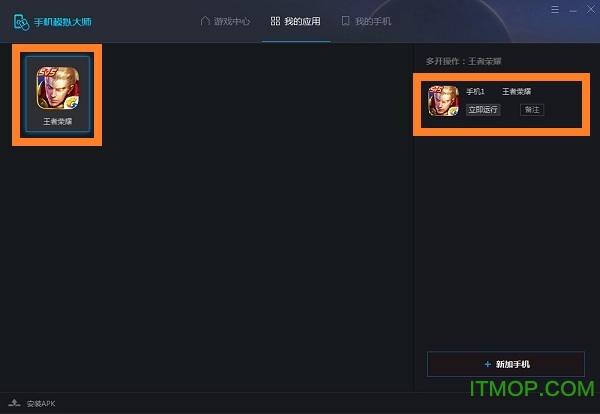
Task: Click the 王者荣耀 icon in multi-open panel
Action: [x=443, y=101]
